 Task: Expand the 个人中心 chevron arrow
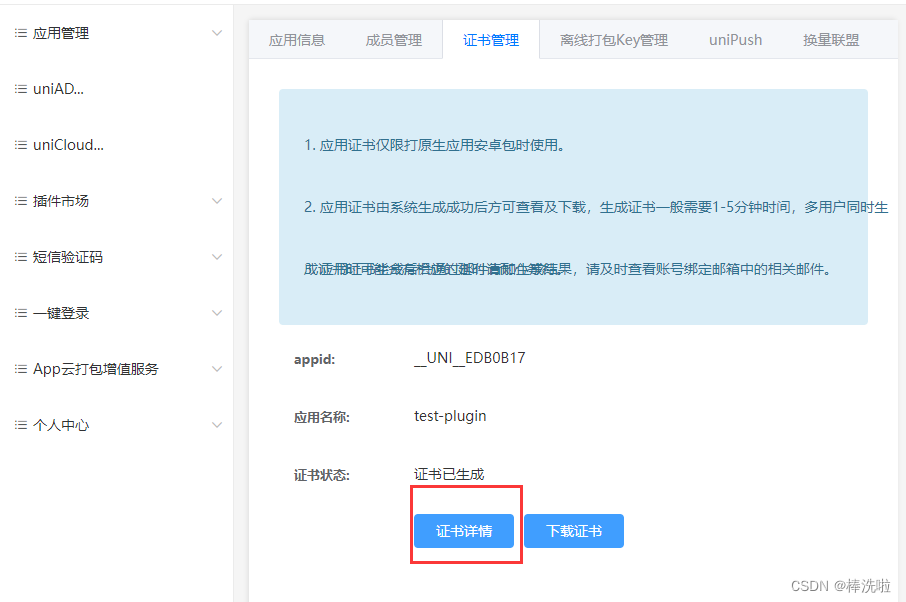[217, 425]
